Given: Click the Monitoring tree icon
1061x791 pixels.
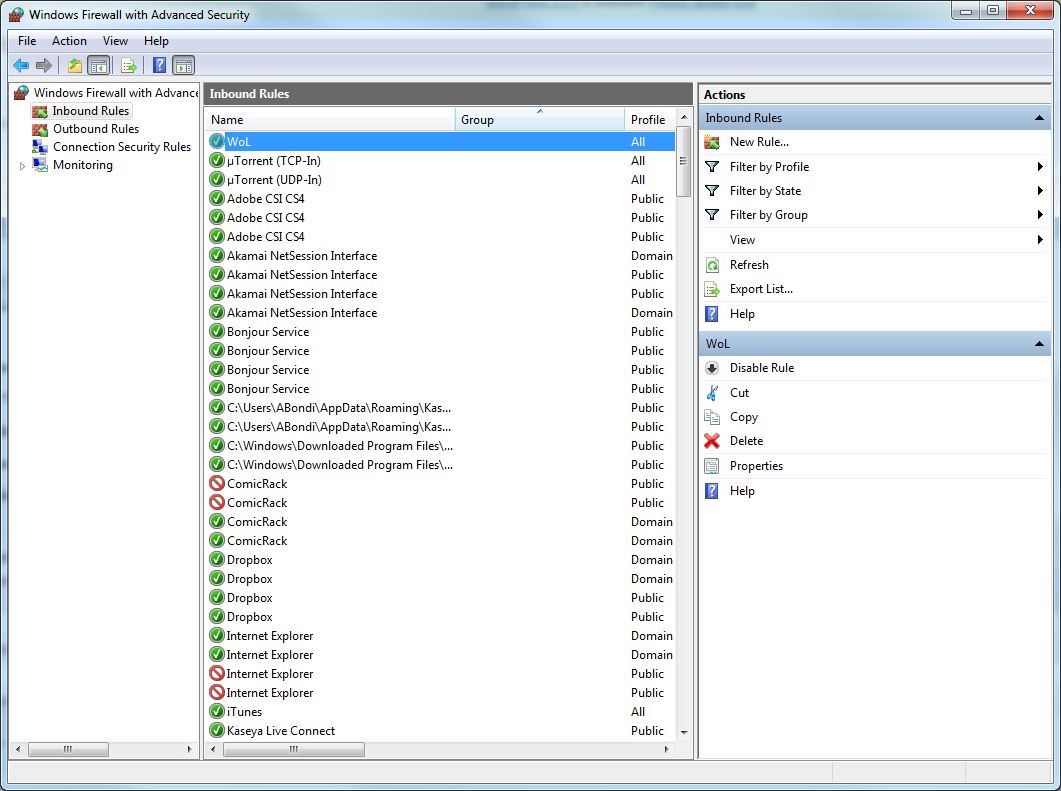Looking at the screenshot, I should (x=40, y=164).
